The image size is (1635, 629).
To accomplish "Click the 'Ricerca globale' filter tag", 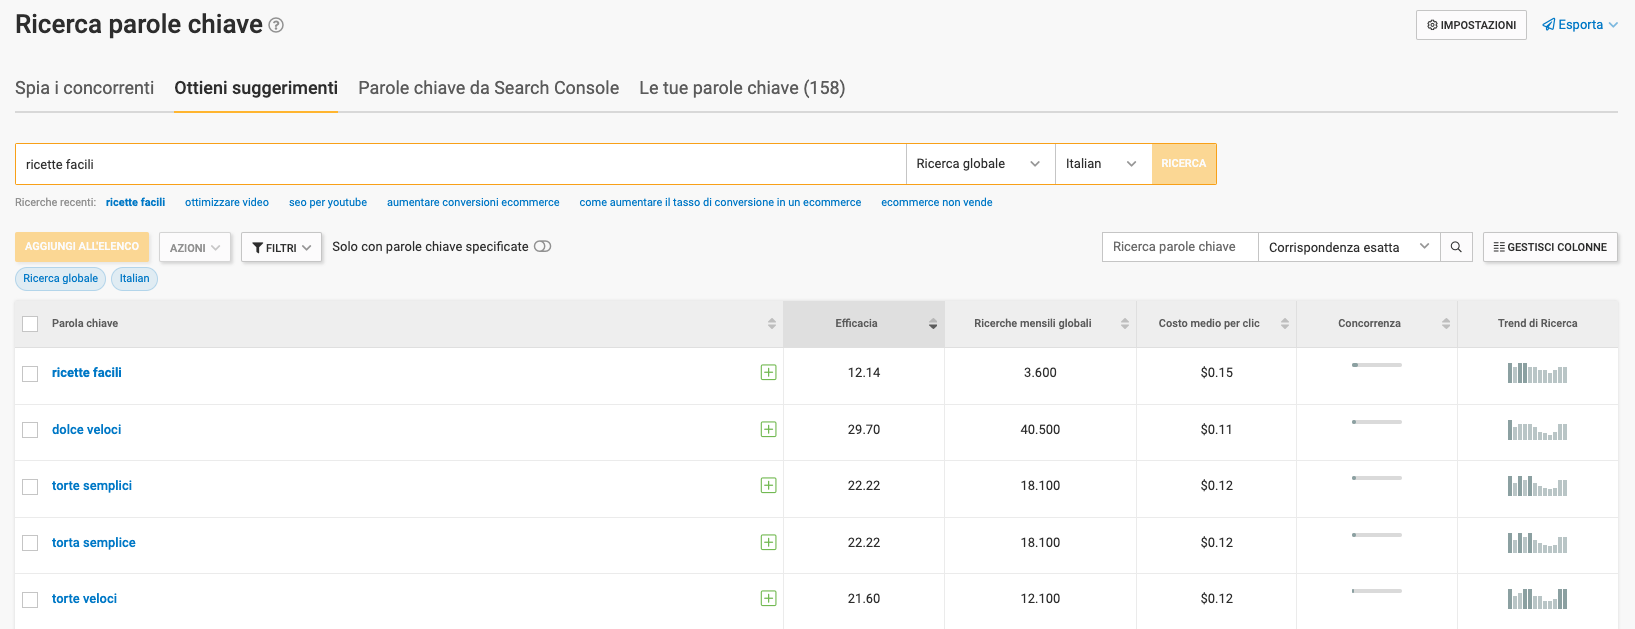I will pyautogui.click(x=61, y=279).
